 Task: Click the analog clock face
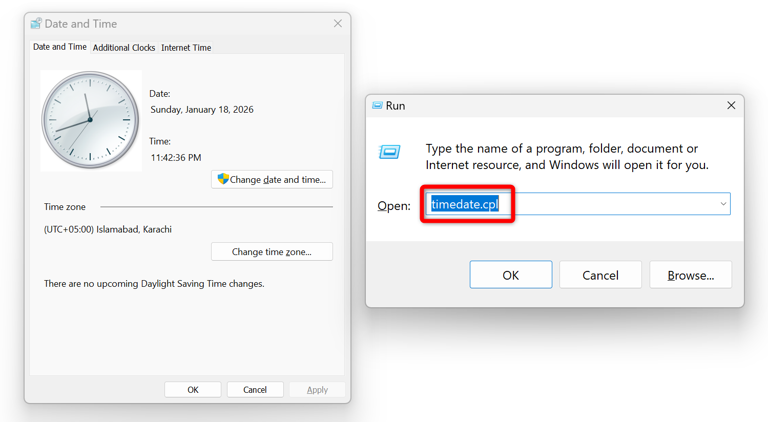[x=91, y=120]
